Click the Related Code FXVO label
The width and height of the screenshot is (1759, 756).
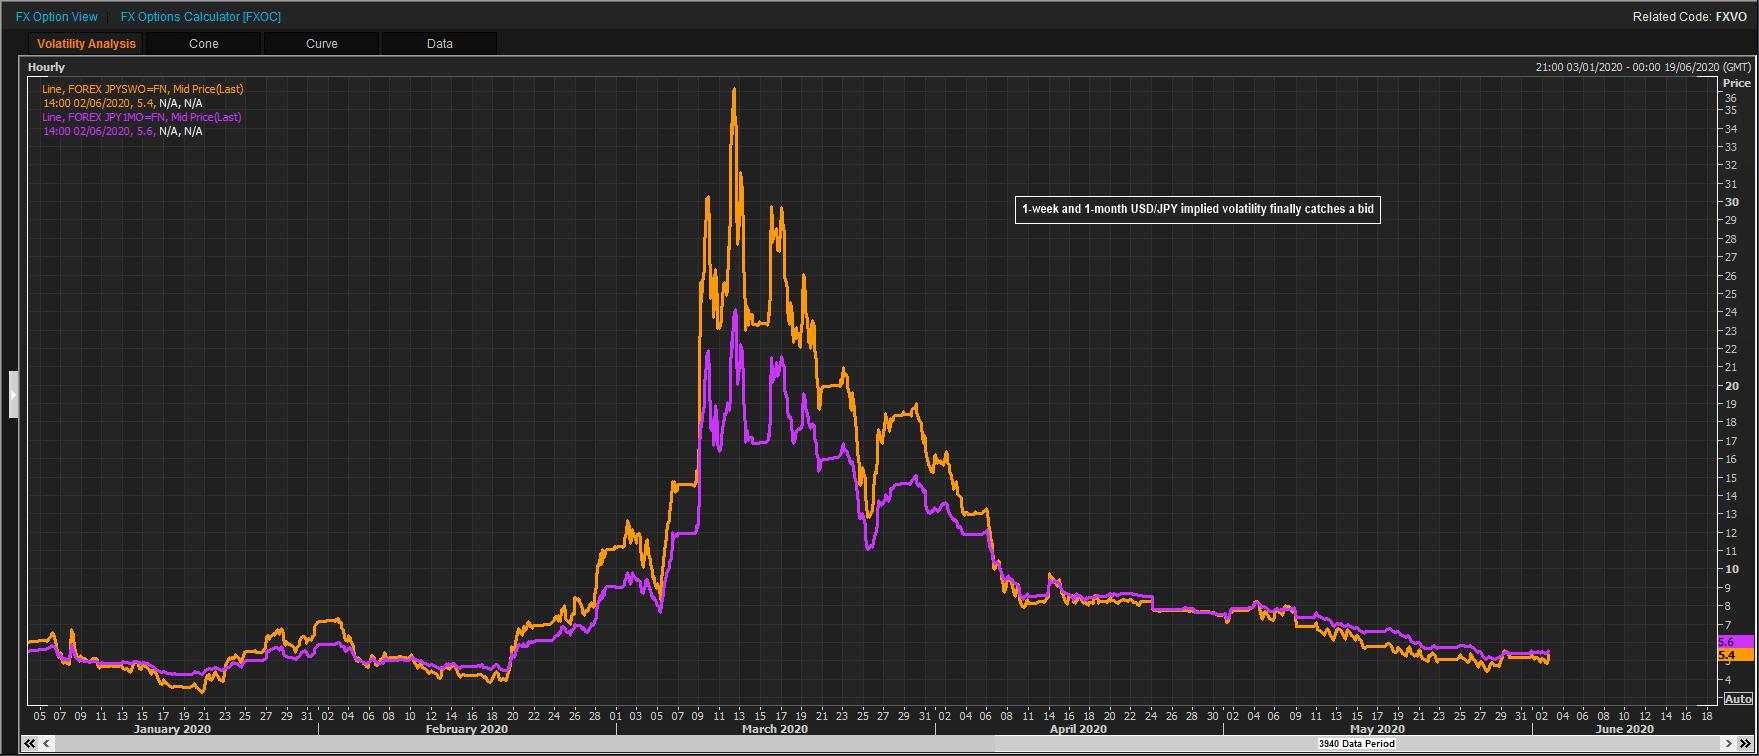1690,17
